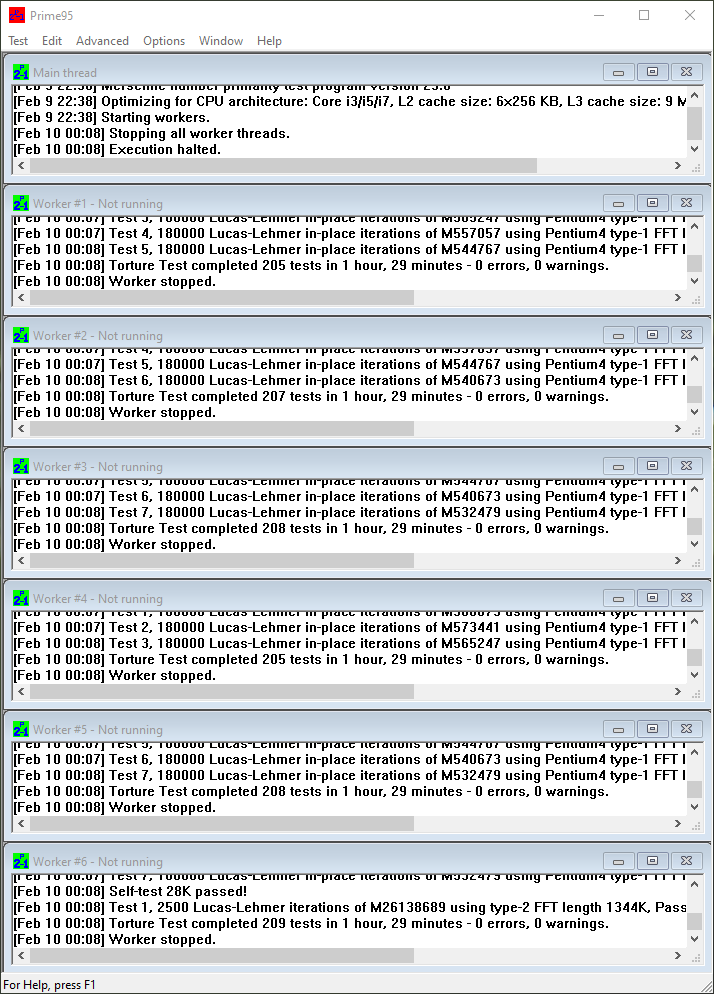714x994 pixels.
Task: Click the Worker #1 window icon
Action: (21, 203)
